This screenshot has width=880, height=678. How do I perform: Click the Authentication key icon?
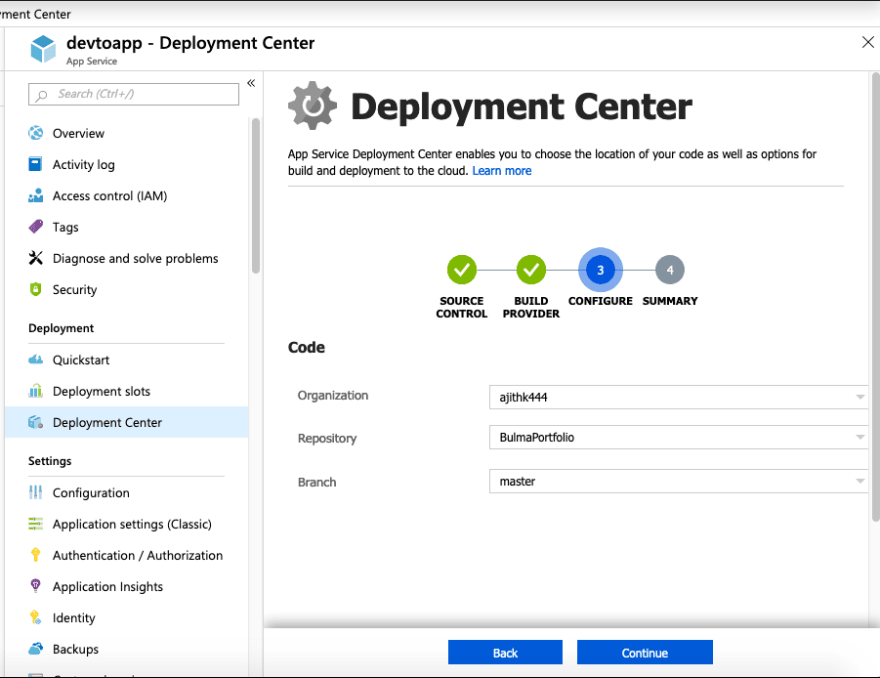click(x=35, y=555)
